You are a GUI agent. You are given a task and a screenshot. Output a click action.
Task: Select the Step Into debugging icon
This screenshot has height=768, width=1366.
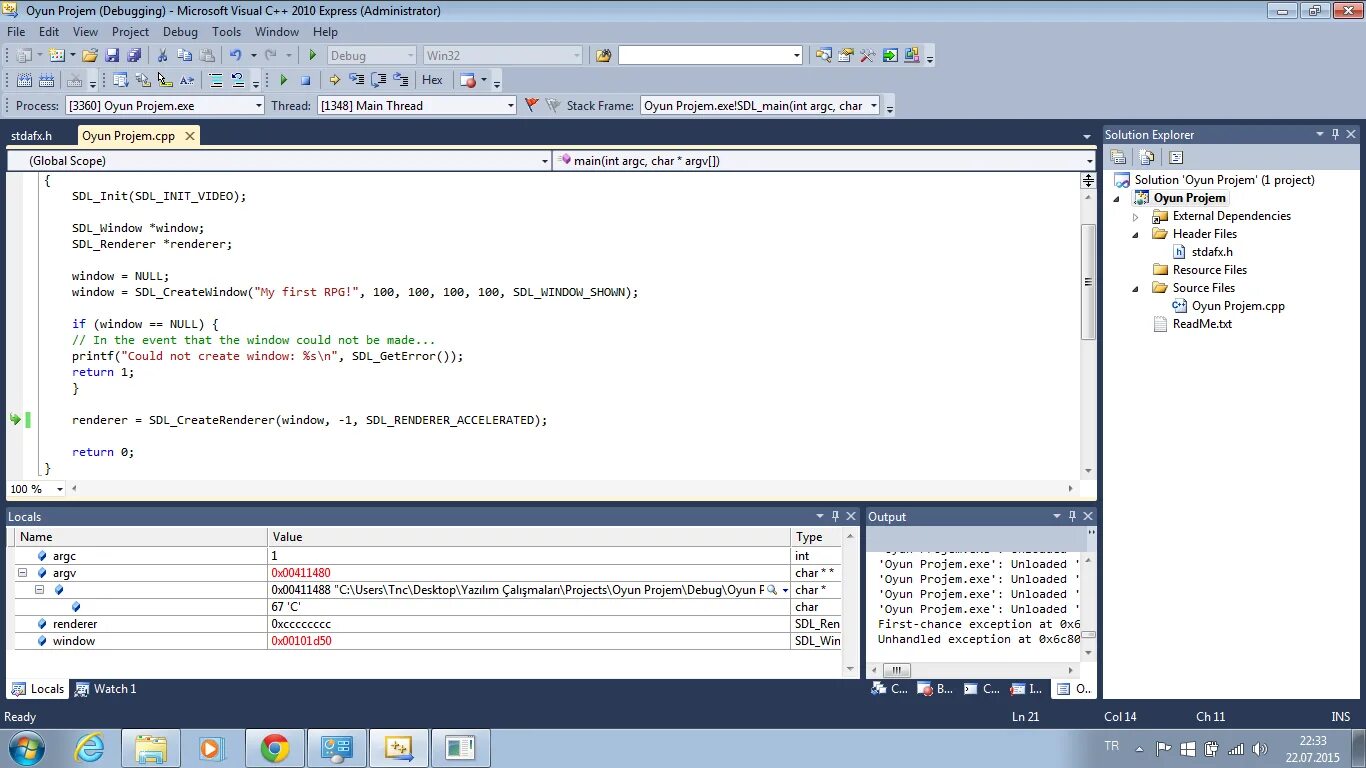pos(356,80)
